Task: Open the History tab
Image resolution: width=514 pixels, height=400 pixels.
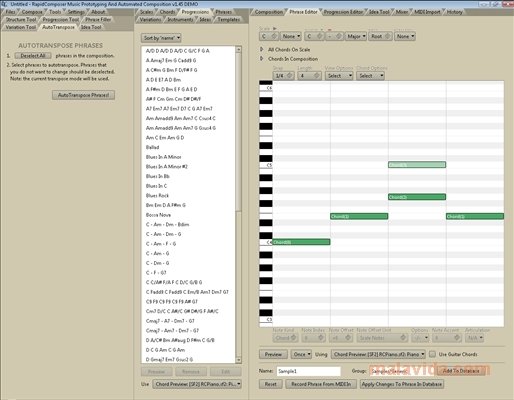Action: (455, 12)
